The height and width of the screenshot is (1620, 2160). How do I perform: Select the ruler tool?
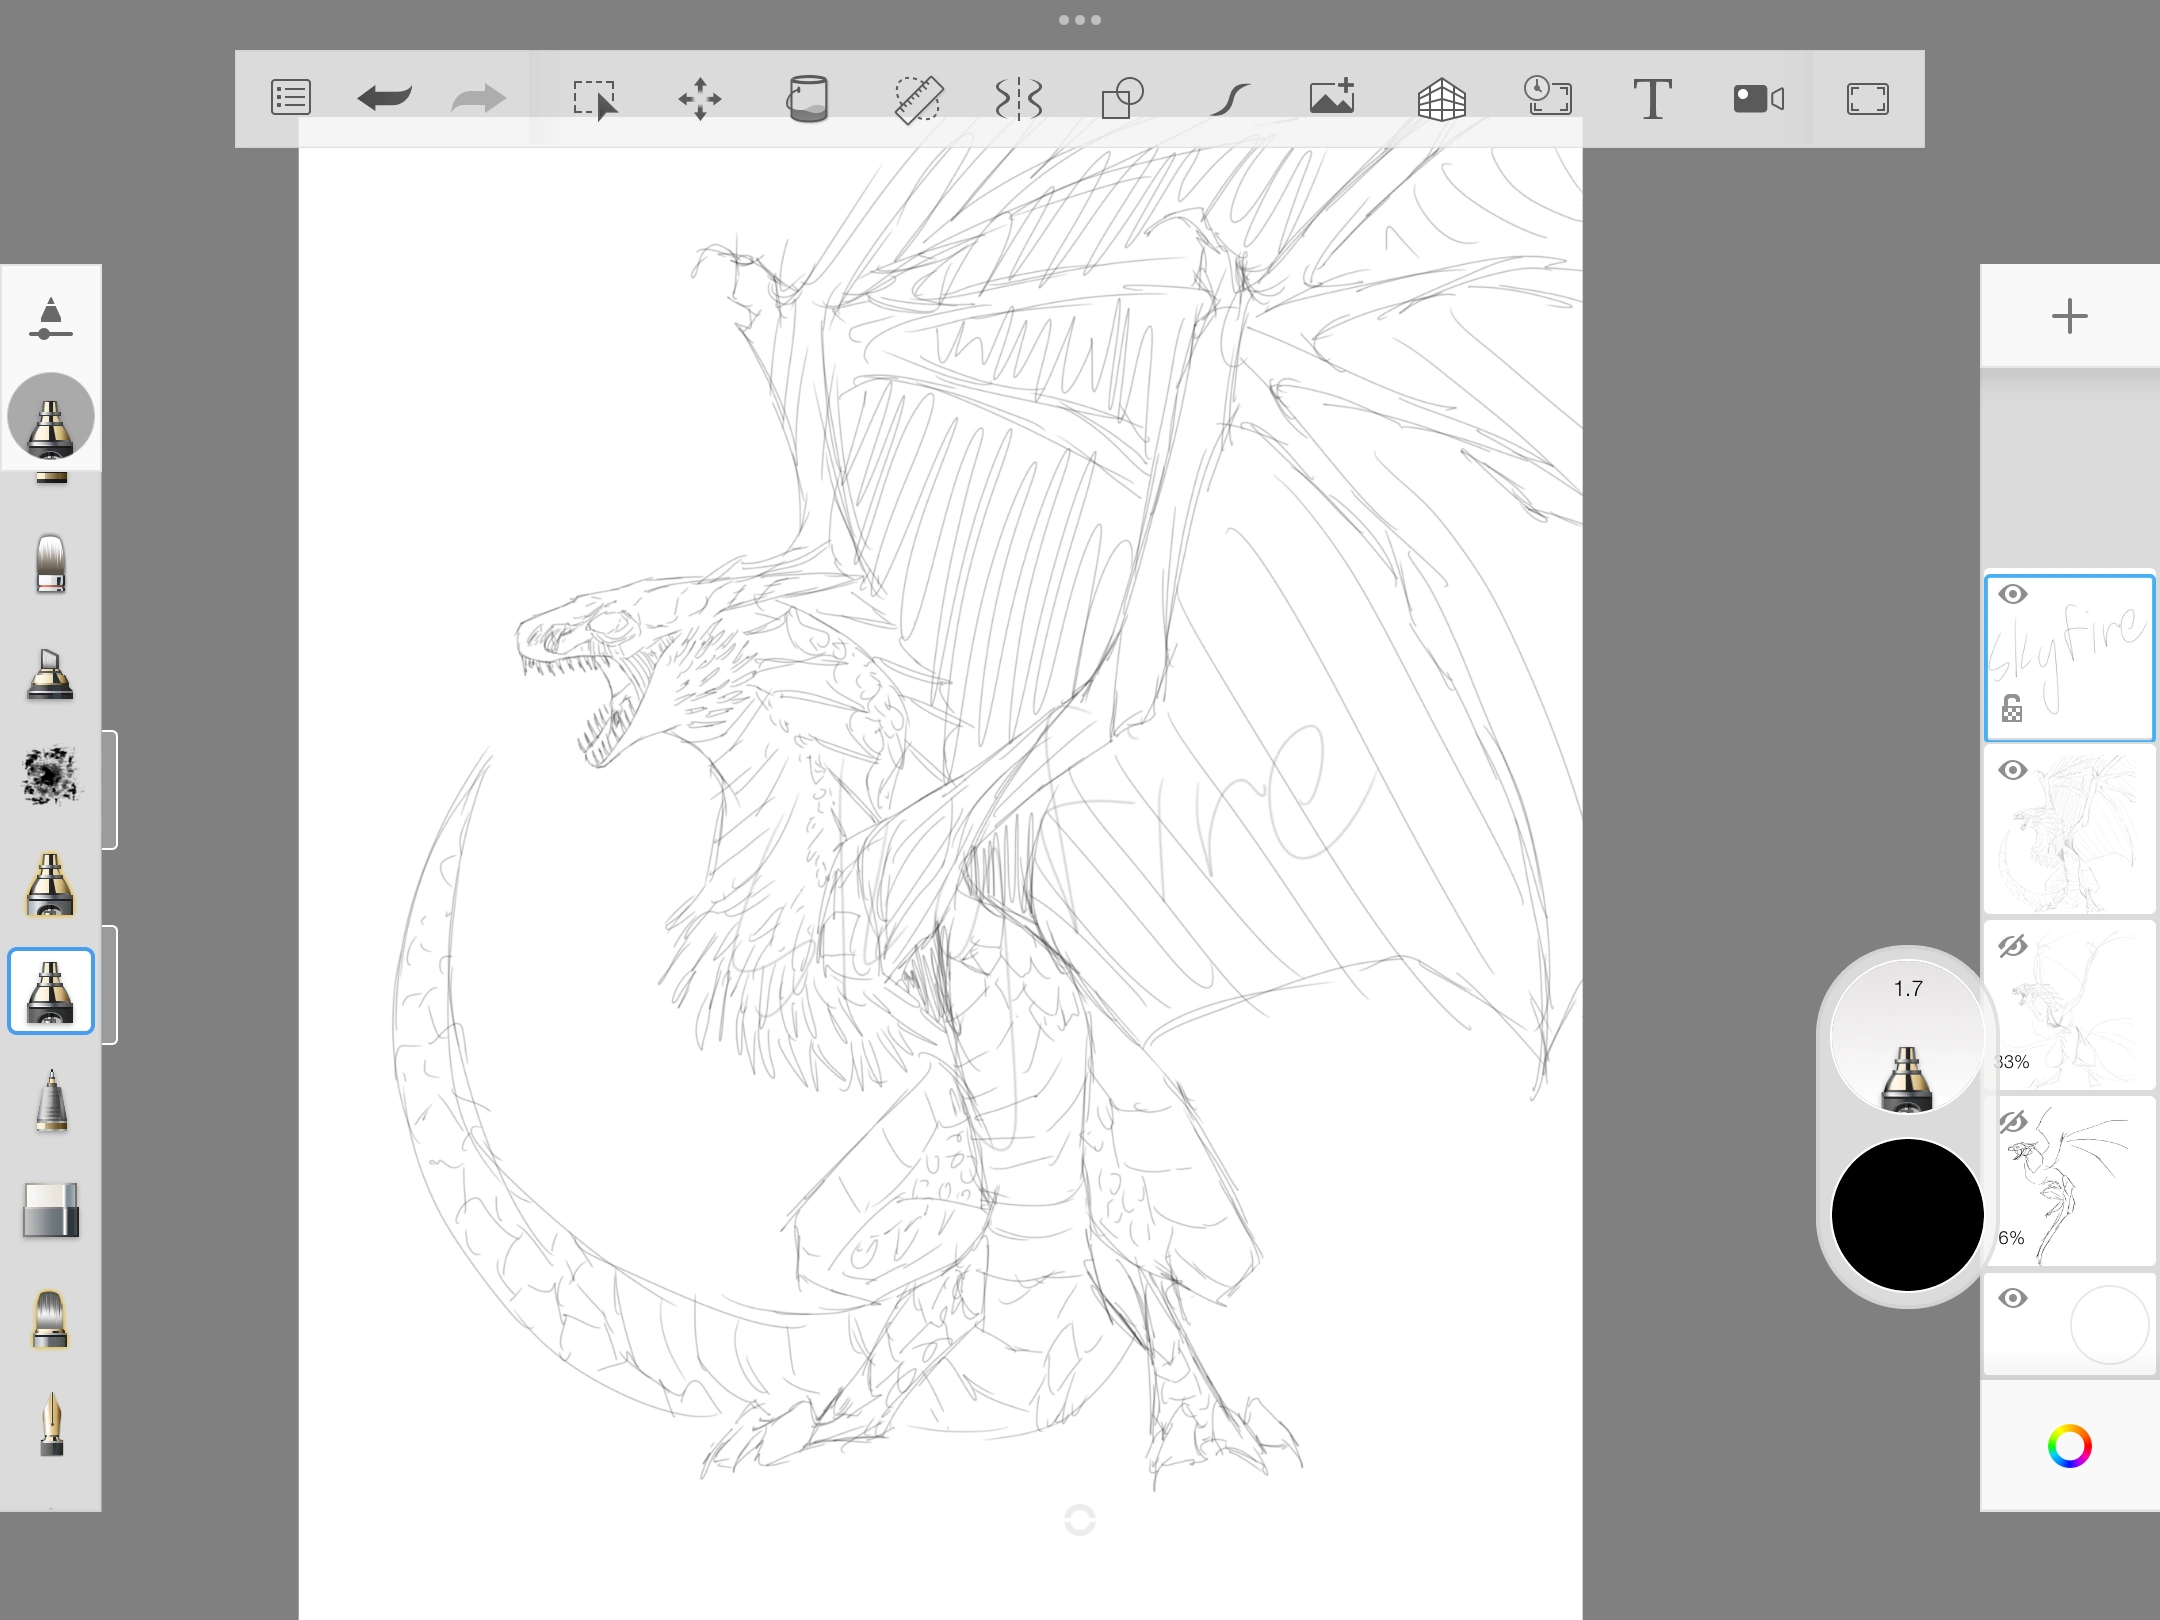click(x=918, y=98)
